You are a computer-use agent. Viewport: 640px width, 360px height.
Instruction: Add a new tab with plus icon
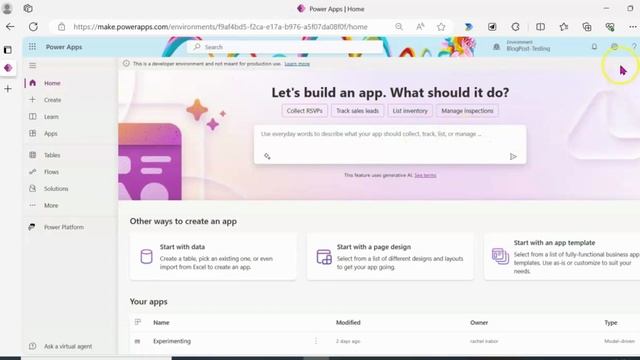(x=8, y=89)
